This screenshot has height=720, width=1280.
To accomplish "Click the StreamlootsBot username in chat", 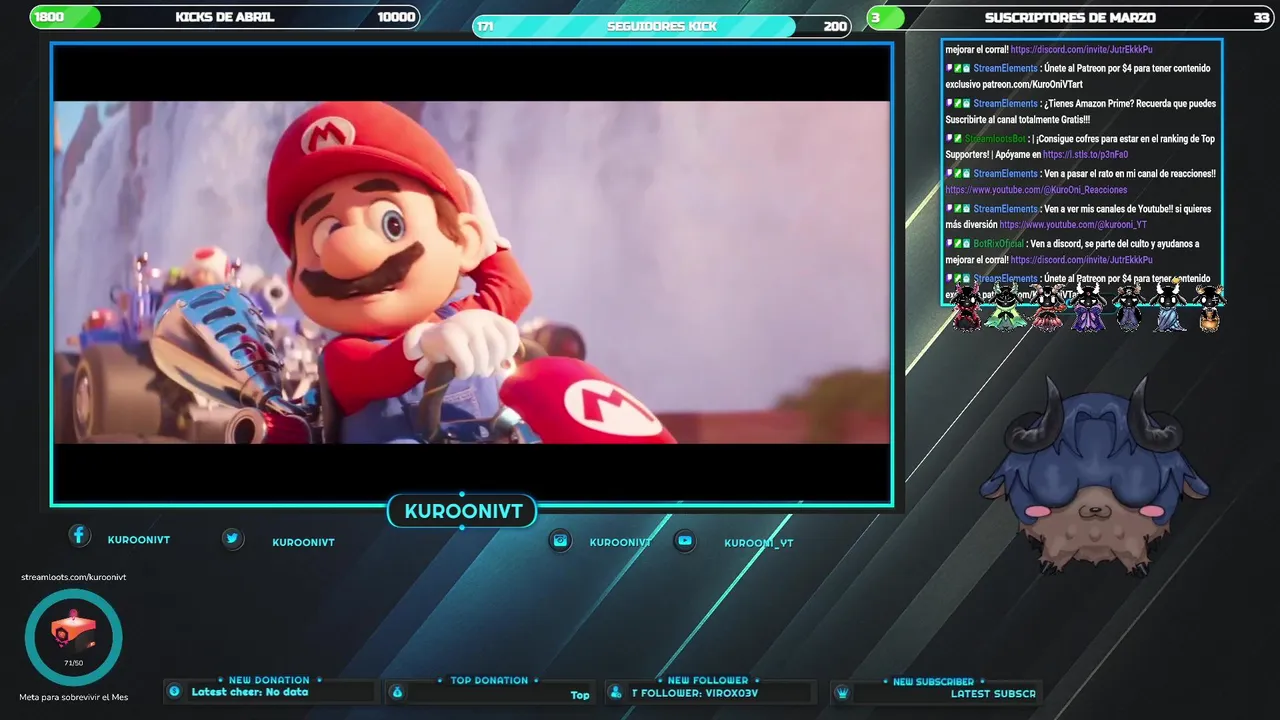I will pos(995,139).
